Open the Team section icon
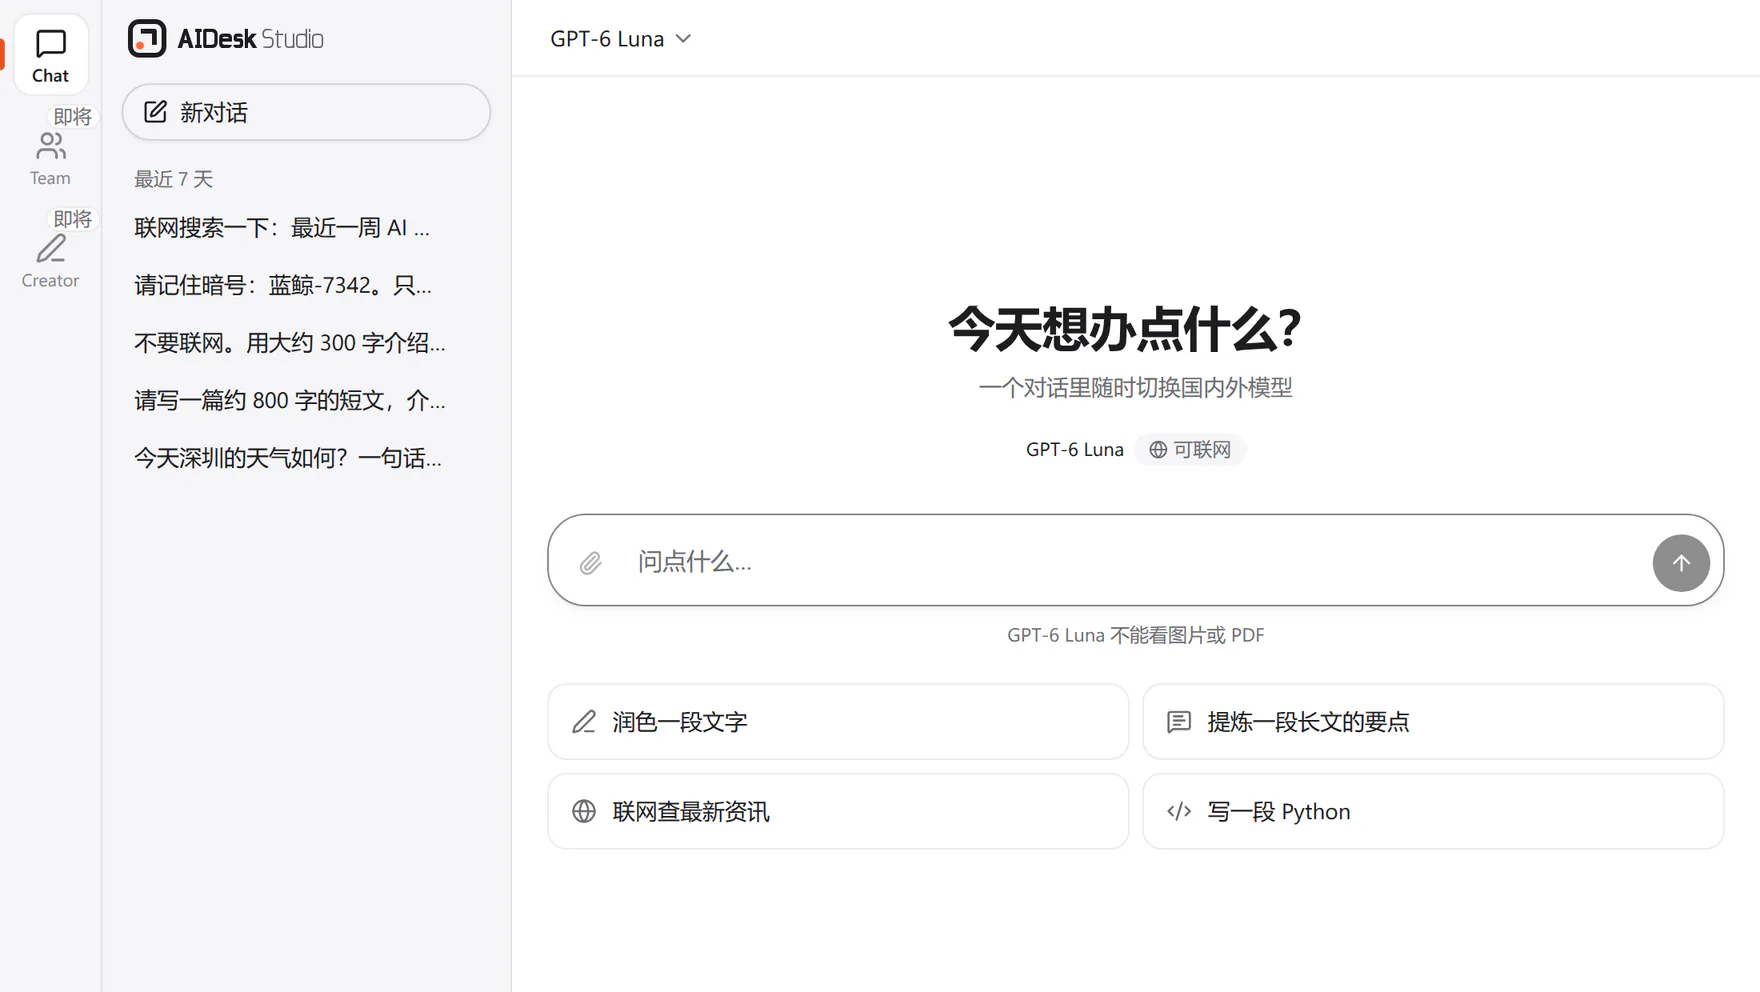The height and width of the screenshot is (992, 1760). pyautogui.click(x=50, y=146)
